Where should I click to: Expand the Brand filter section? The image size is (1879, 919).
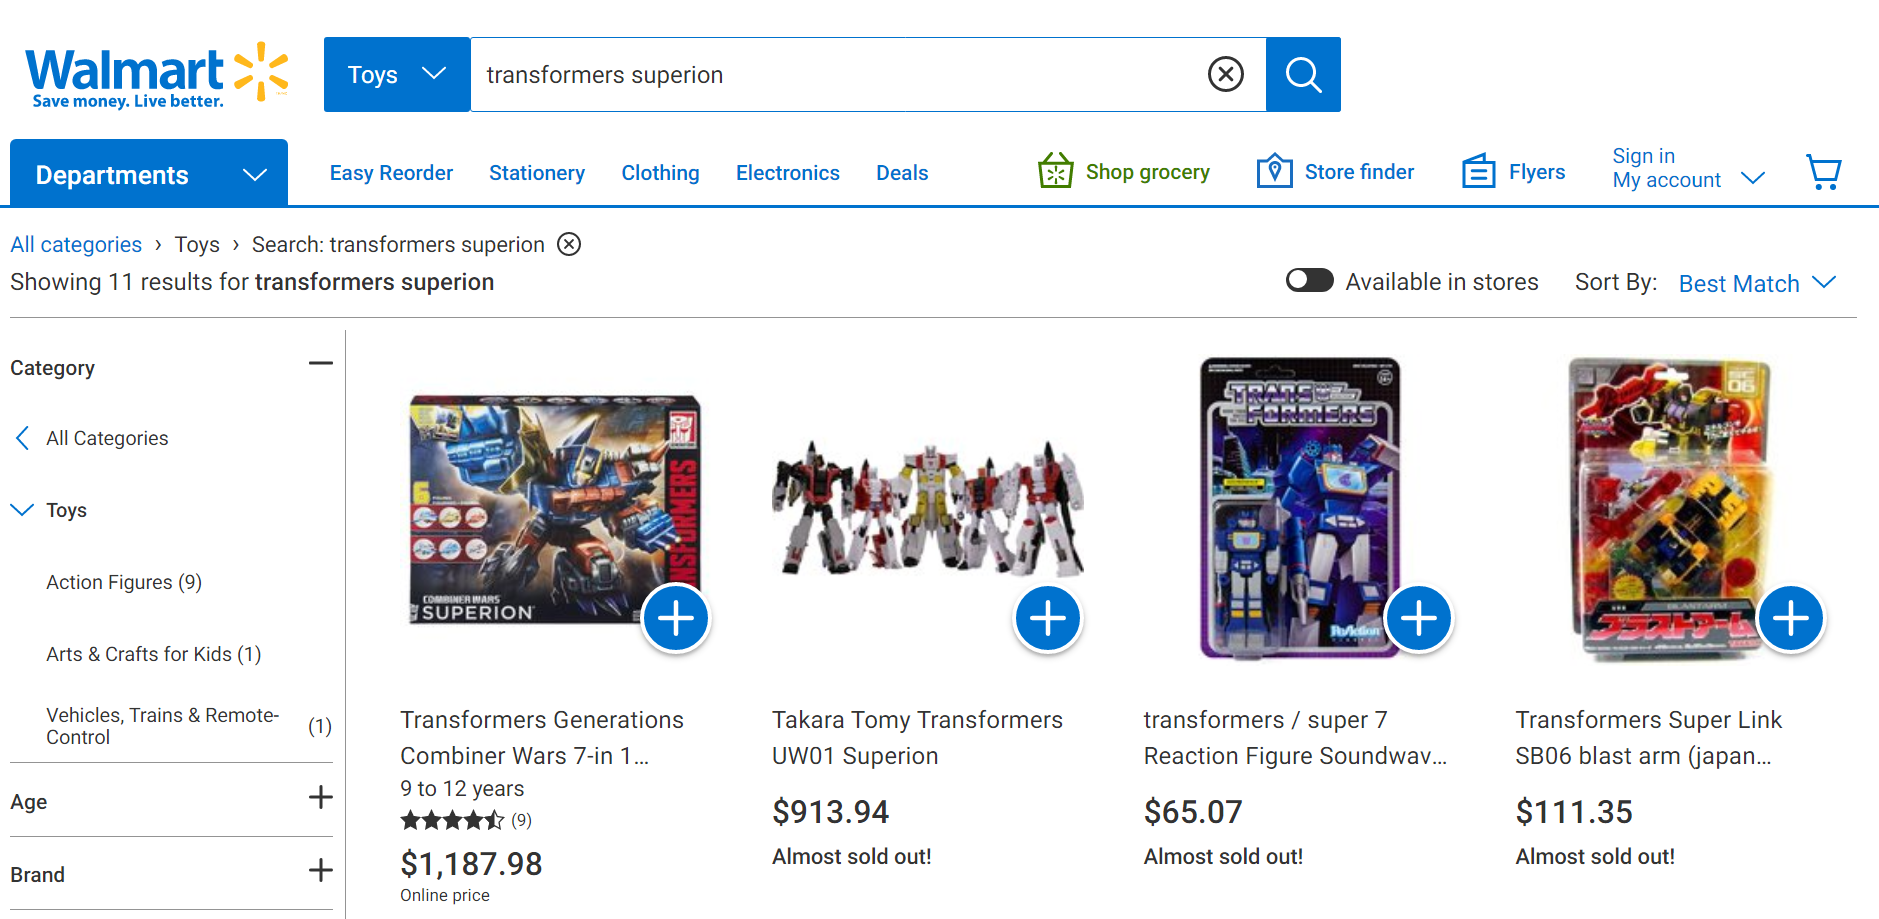point(320,871)
